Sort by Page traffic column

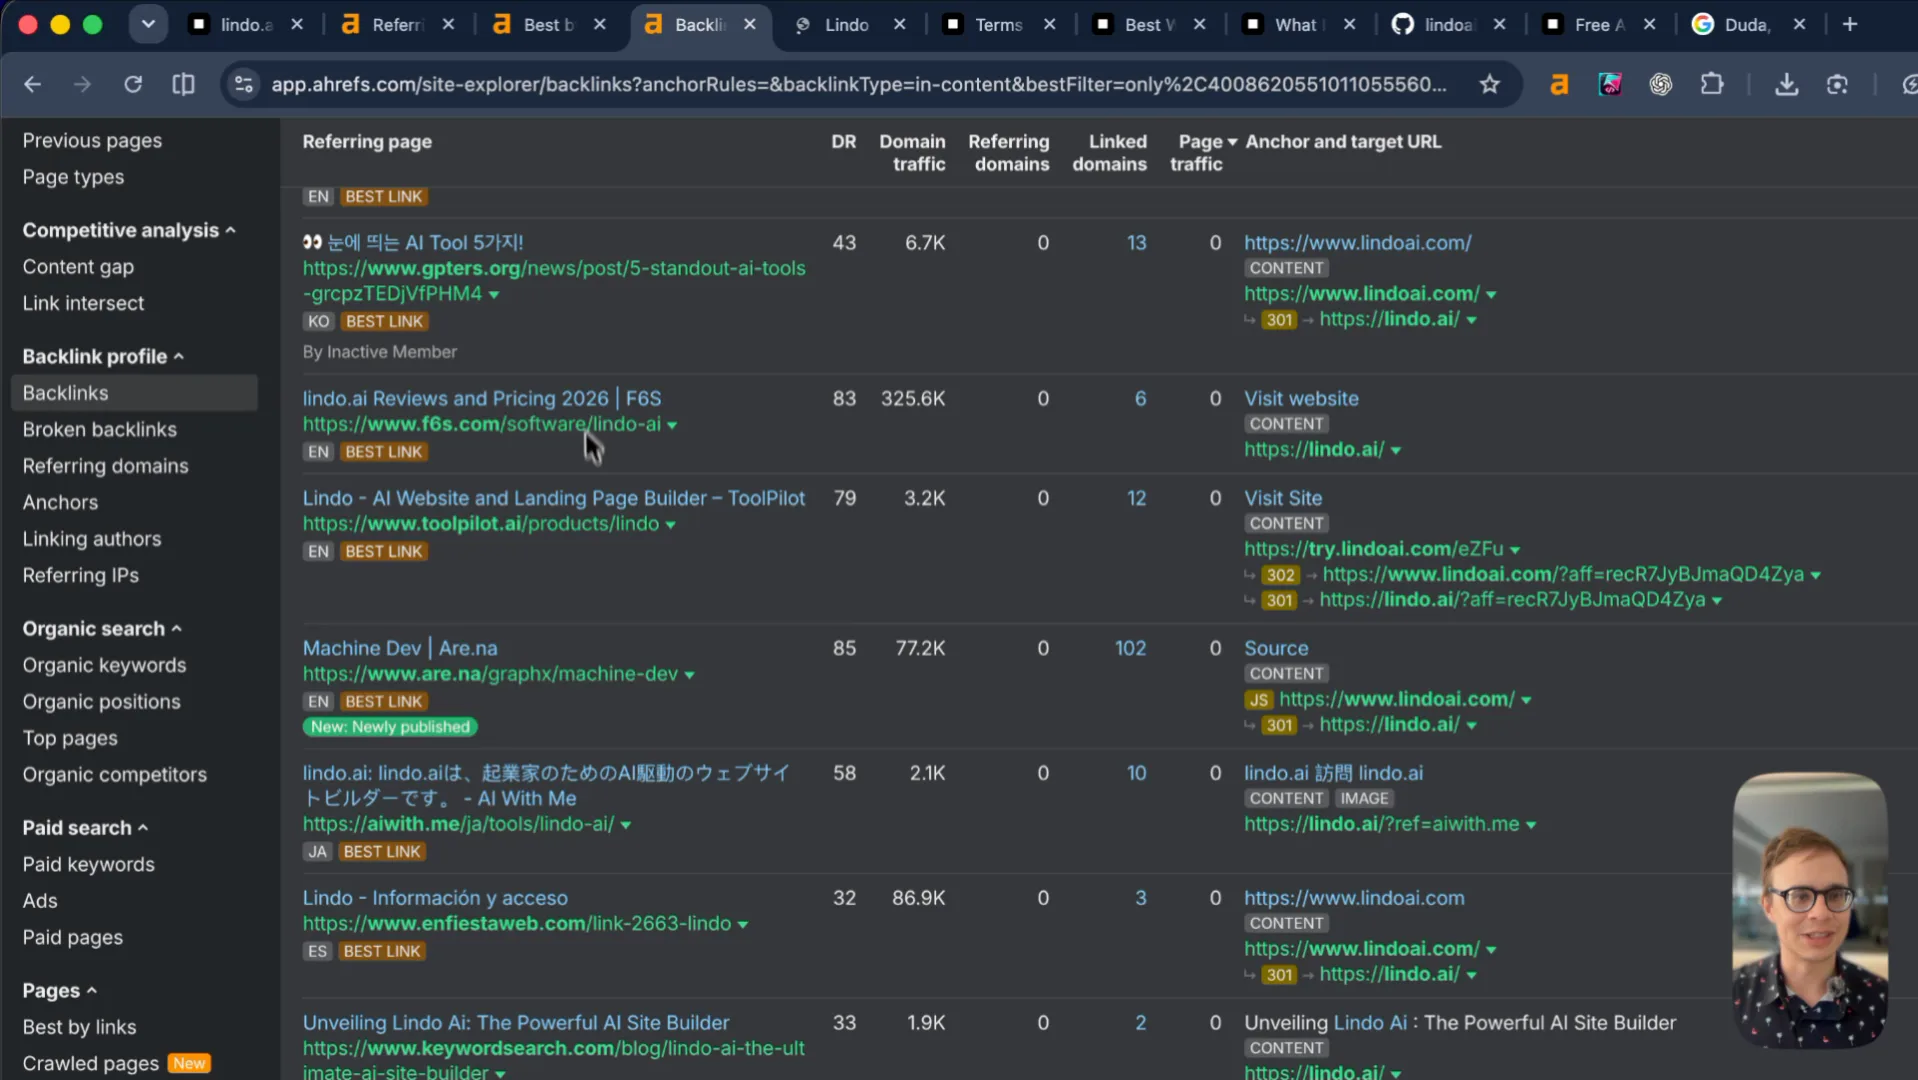1203,153
